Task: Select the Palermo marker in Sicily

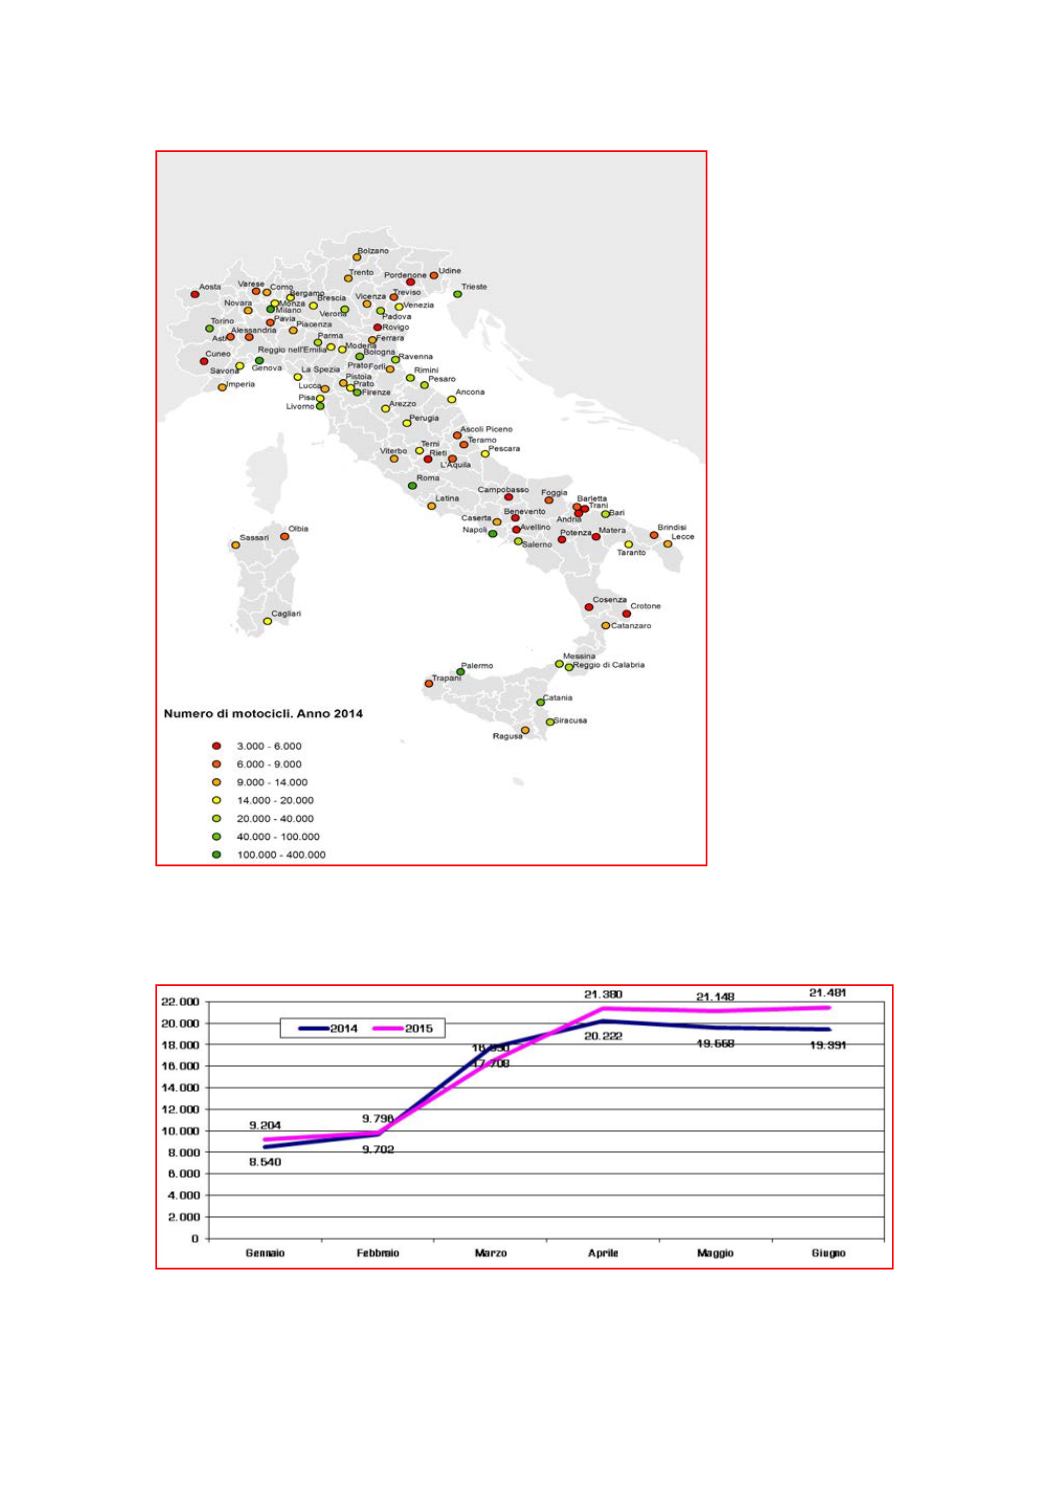Action: pyautogui.click(x=460, y=672)
